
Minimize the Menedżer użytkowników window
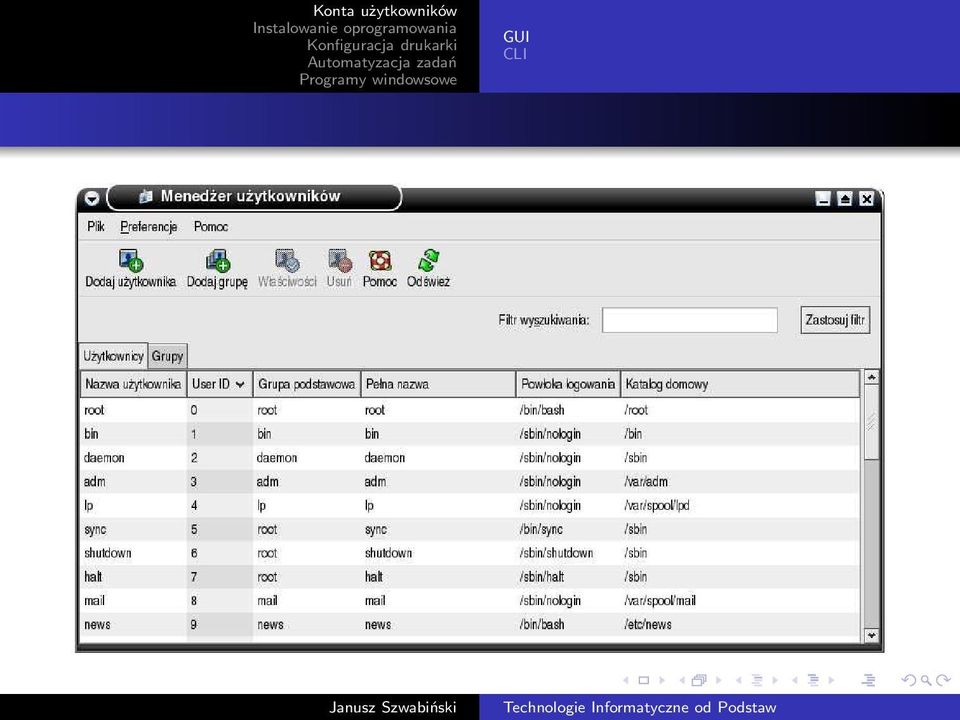[823, 198]
